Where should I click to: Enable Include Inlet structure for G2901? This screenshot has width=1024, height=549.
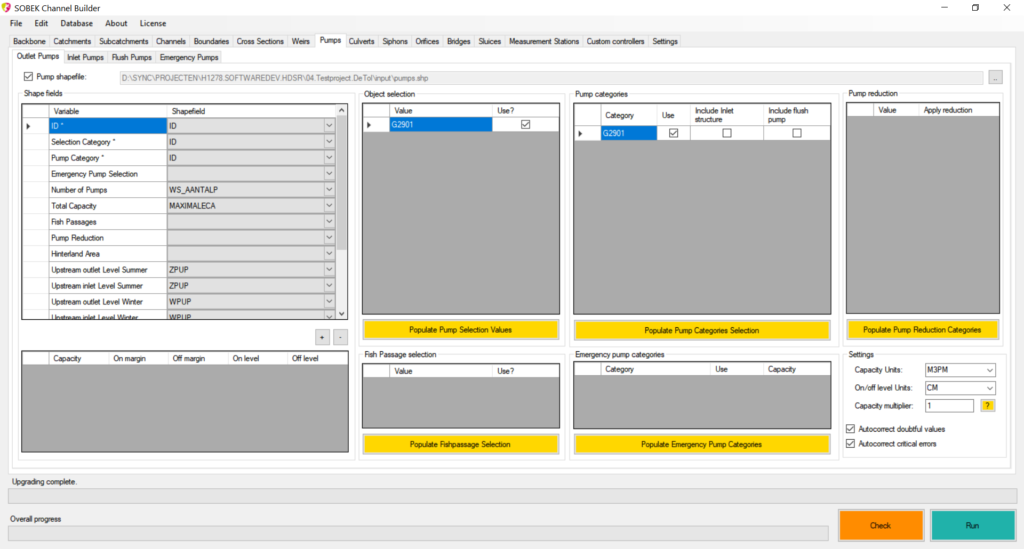[727, 133]
